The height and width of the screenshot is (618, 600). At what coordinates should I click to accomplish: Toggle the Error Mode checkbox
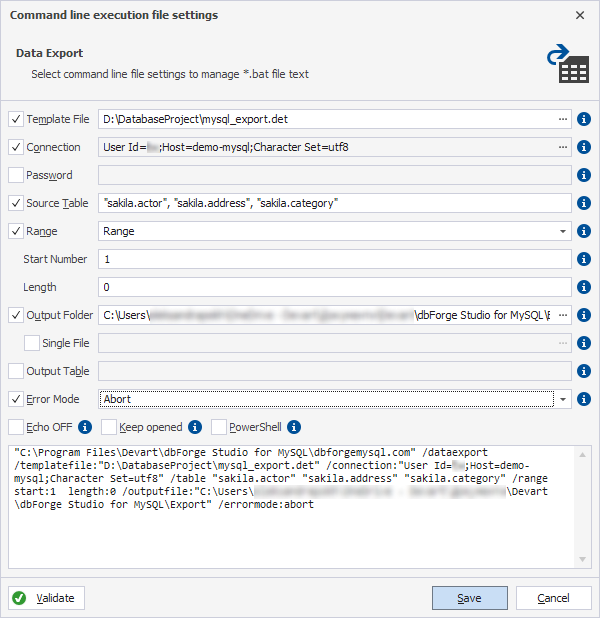[16, 399]
